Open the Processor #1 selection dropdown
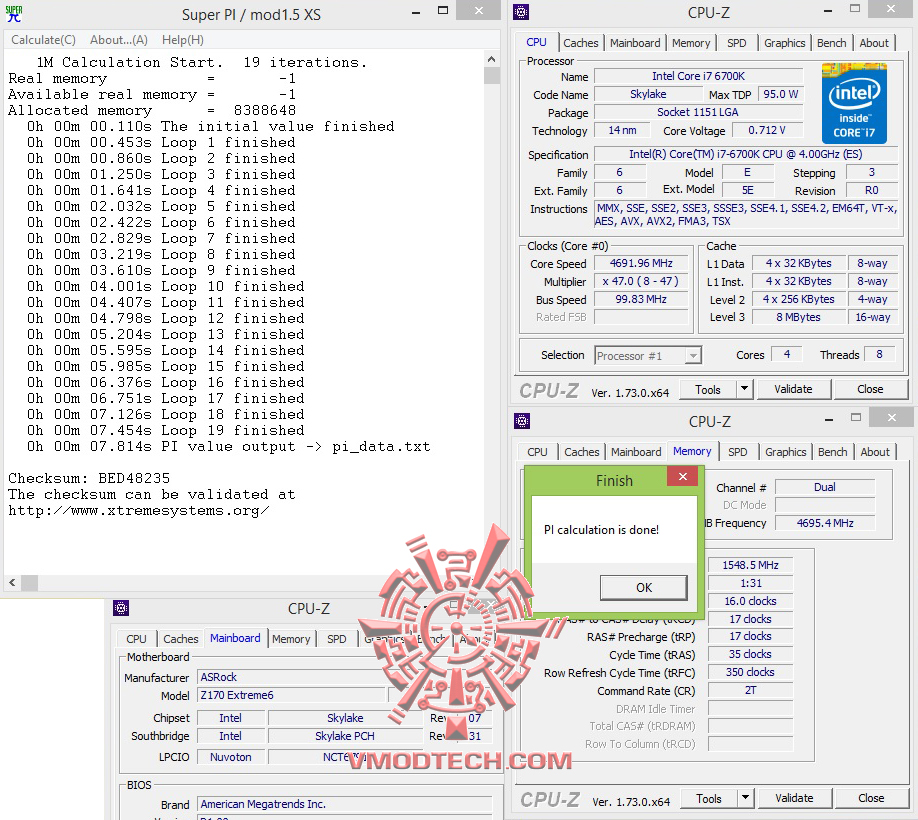Viewport: 918px width, 820px height. 648,355
